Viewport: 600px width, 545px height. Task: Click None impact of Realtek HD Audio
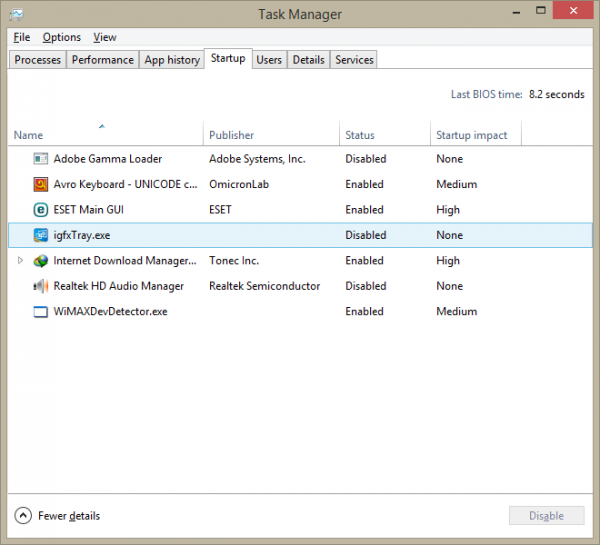[450, 286]
